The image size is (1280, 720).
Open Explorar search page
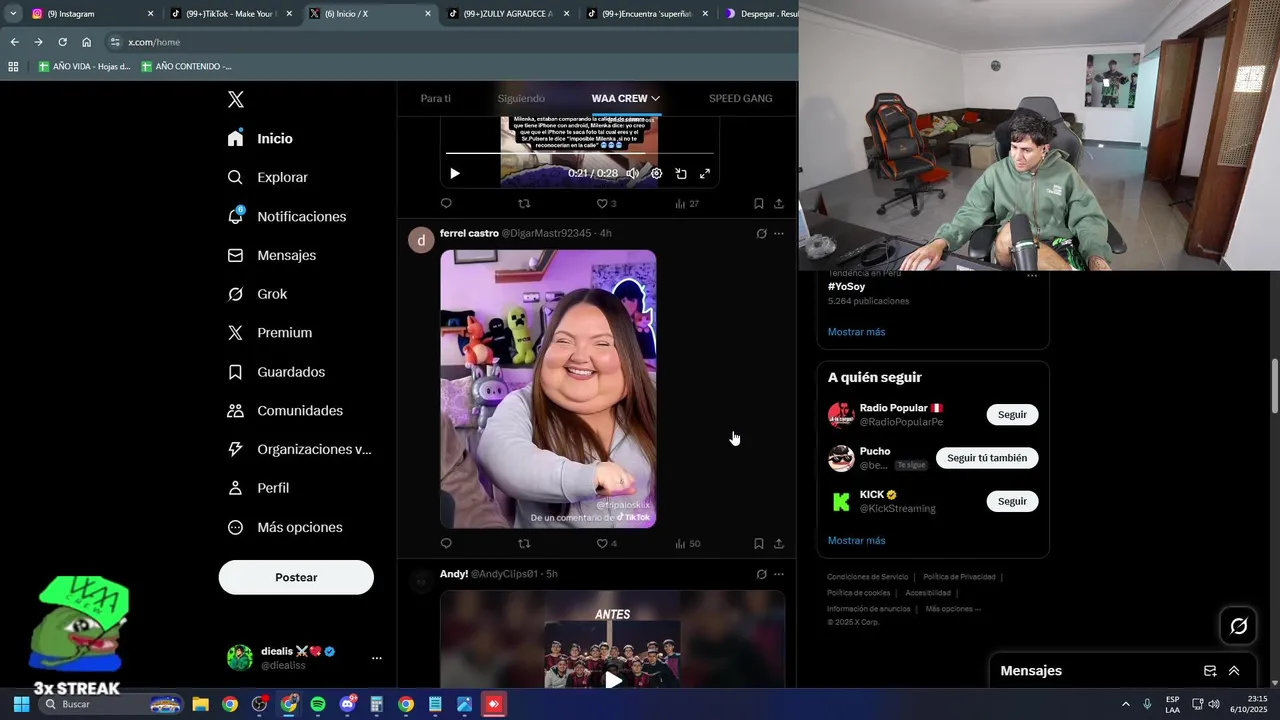point(268,177)
